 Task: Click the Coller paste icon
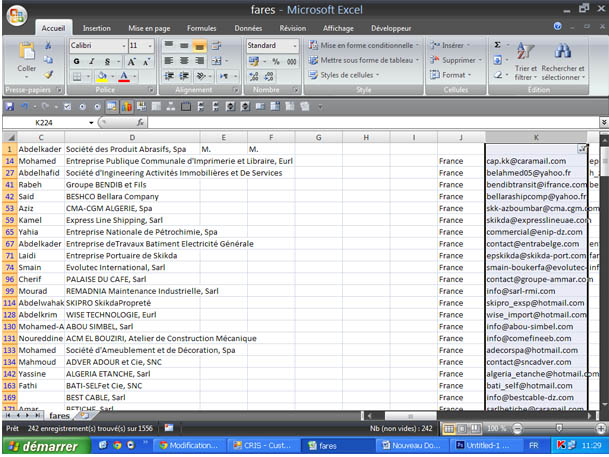pyautogui.click(x=26, y=52)
